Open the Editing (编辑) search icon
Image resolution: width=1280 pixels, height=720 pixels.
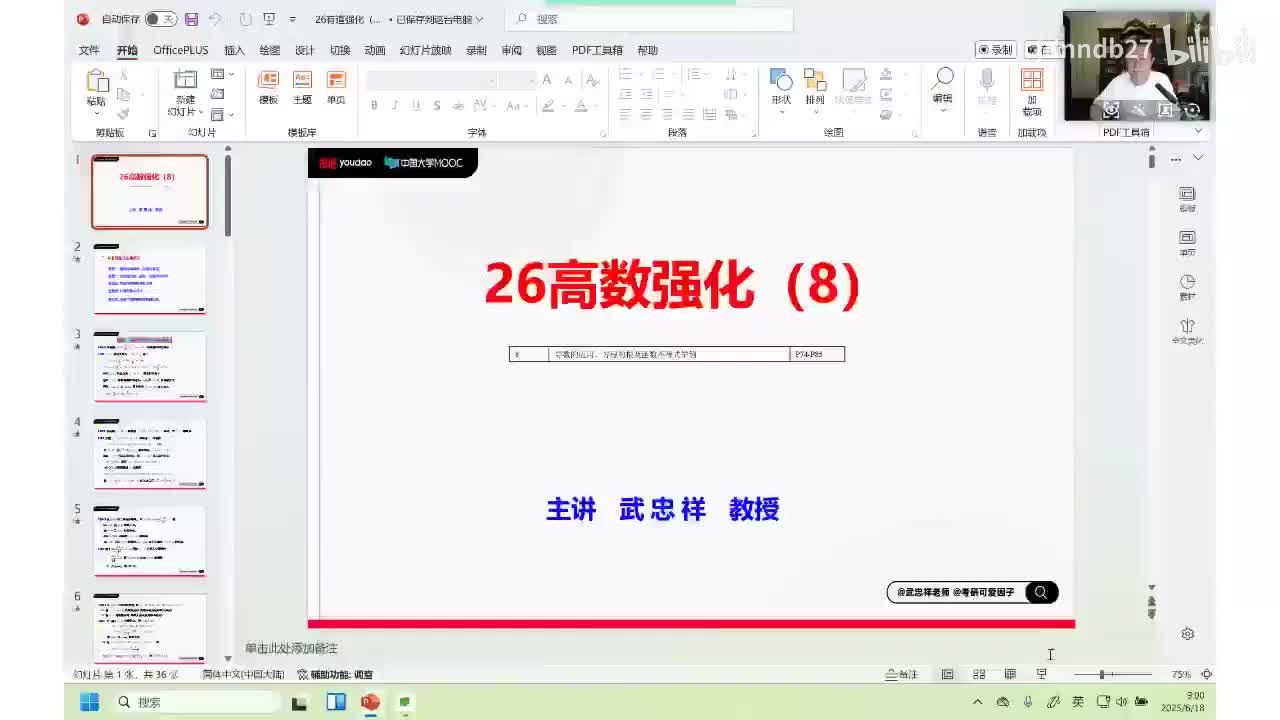coord(942,88)
